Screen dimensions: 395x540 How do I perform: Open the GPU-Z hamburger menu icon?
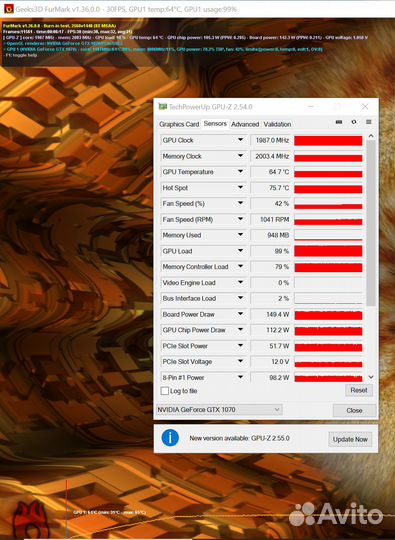point(368,122)
